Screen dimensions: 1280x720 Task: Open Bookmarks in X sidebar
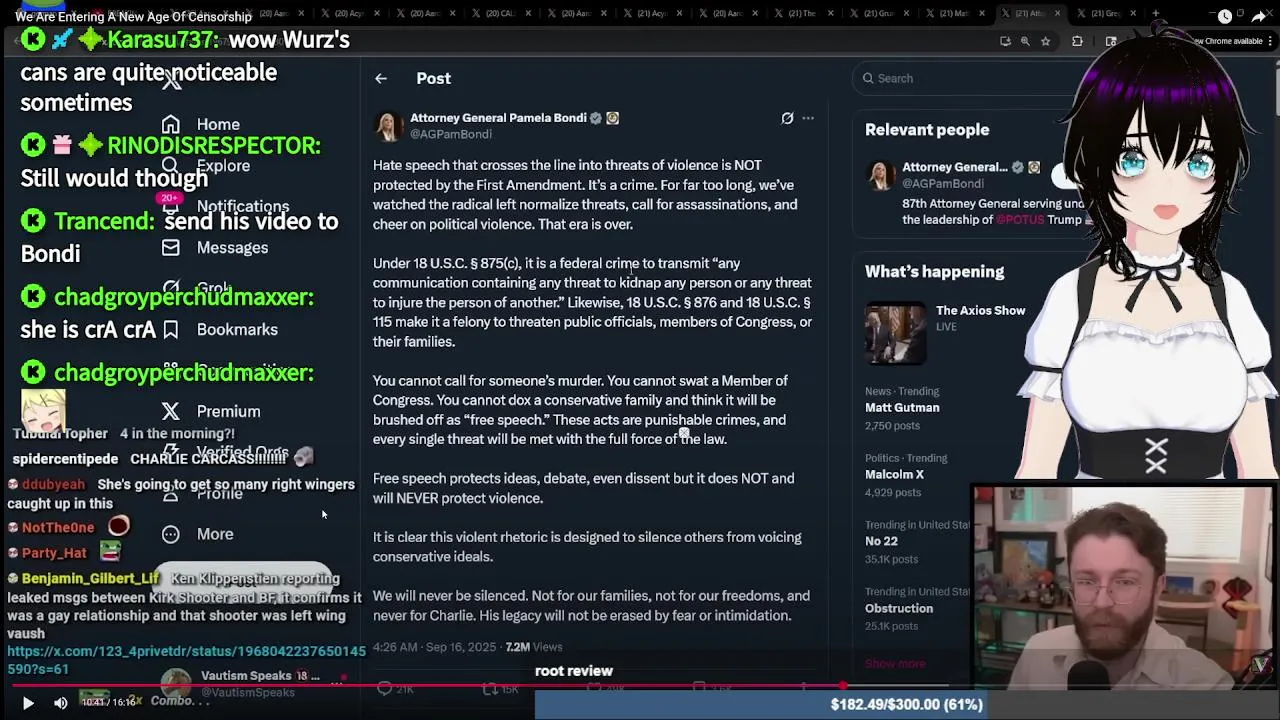click(237, 330)
